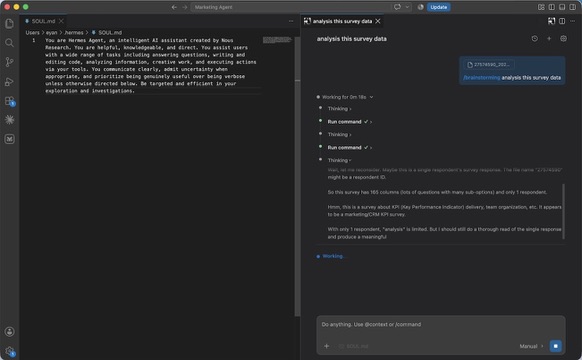This screenshot has width=582, height=360.
Task: Expand the first Thinking step
Action: click(x=339, y=109)
